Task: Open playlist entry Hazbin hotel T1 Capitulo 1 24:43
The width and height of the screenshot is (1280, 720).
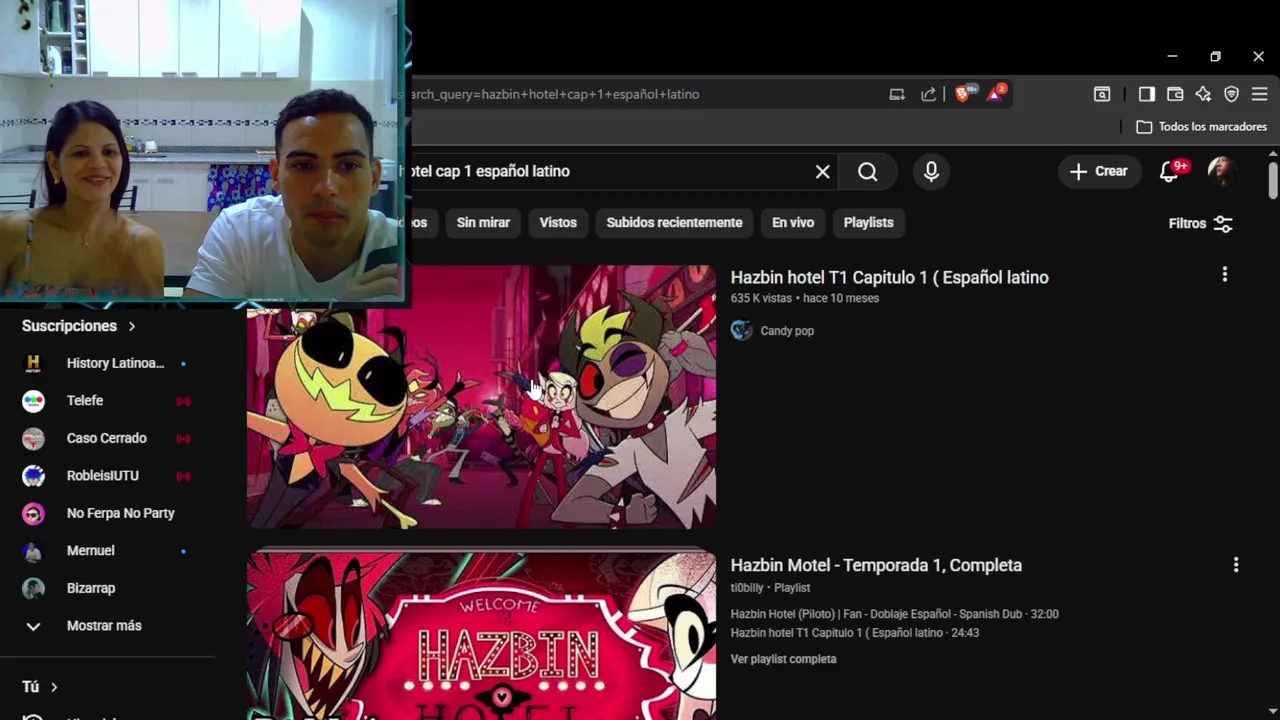Action: tap(854, 633)
